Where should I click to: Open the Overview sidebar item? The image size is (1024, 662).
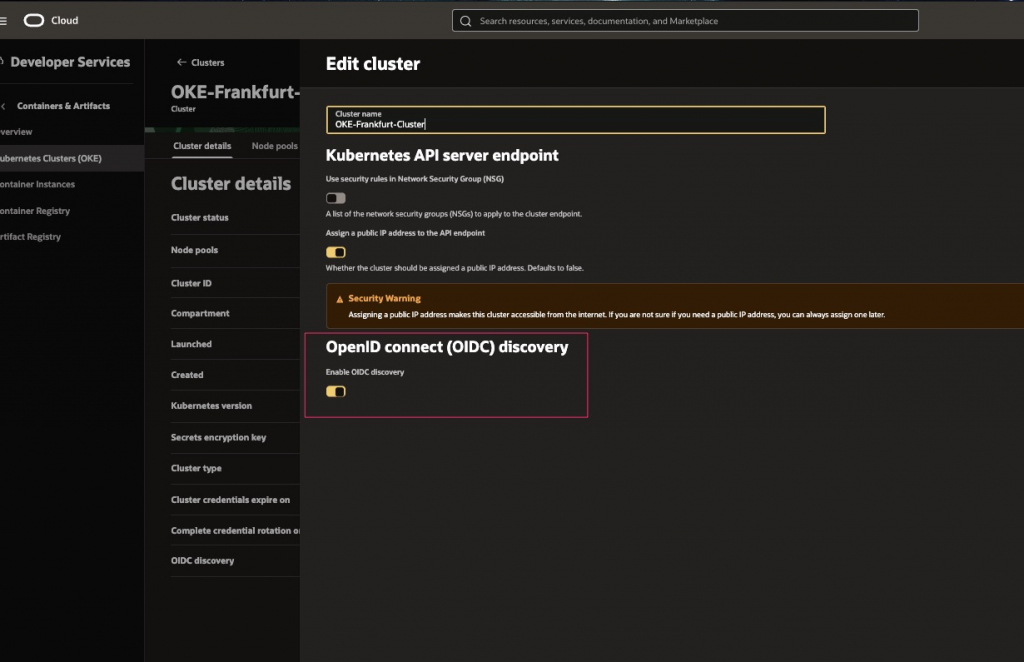pyautogui.click(x=16, y=132)
